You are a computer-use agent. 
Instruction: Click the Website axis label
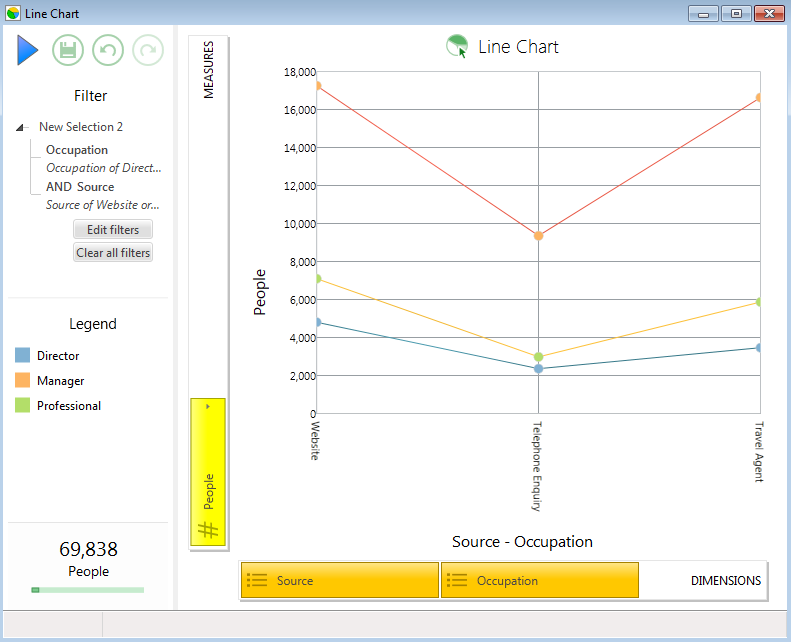(x=315, y=441)
